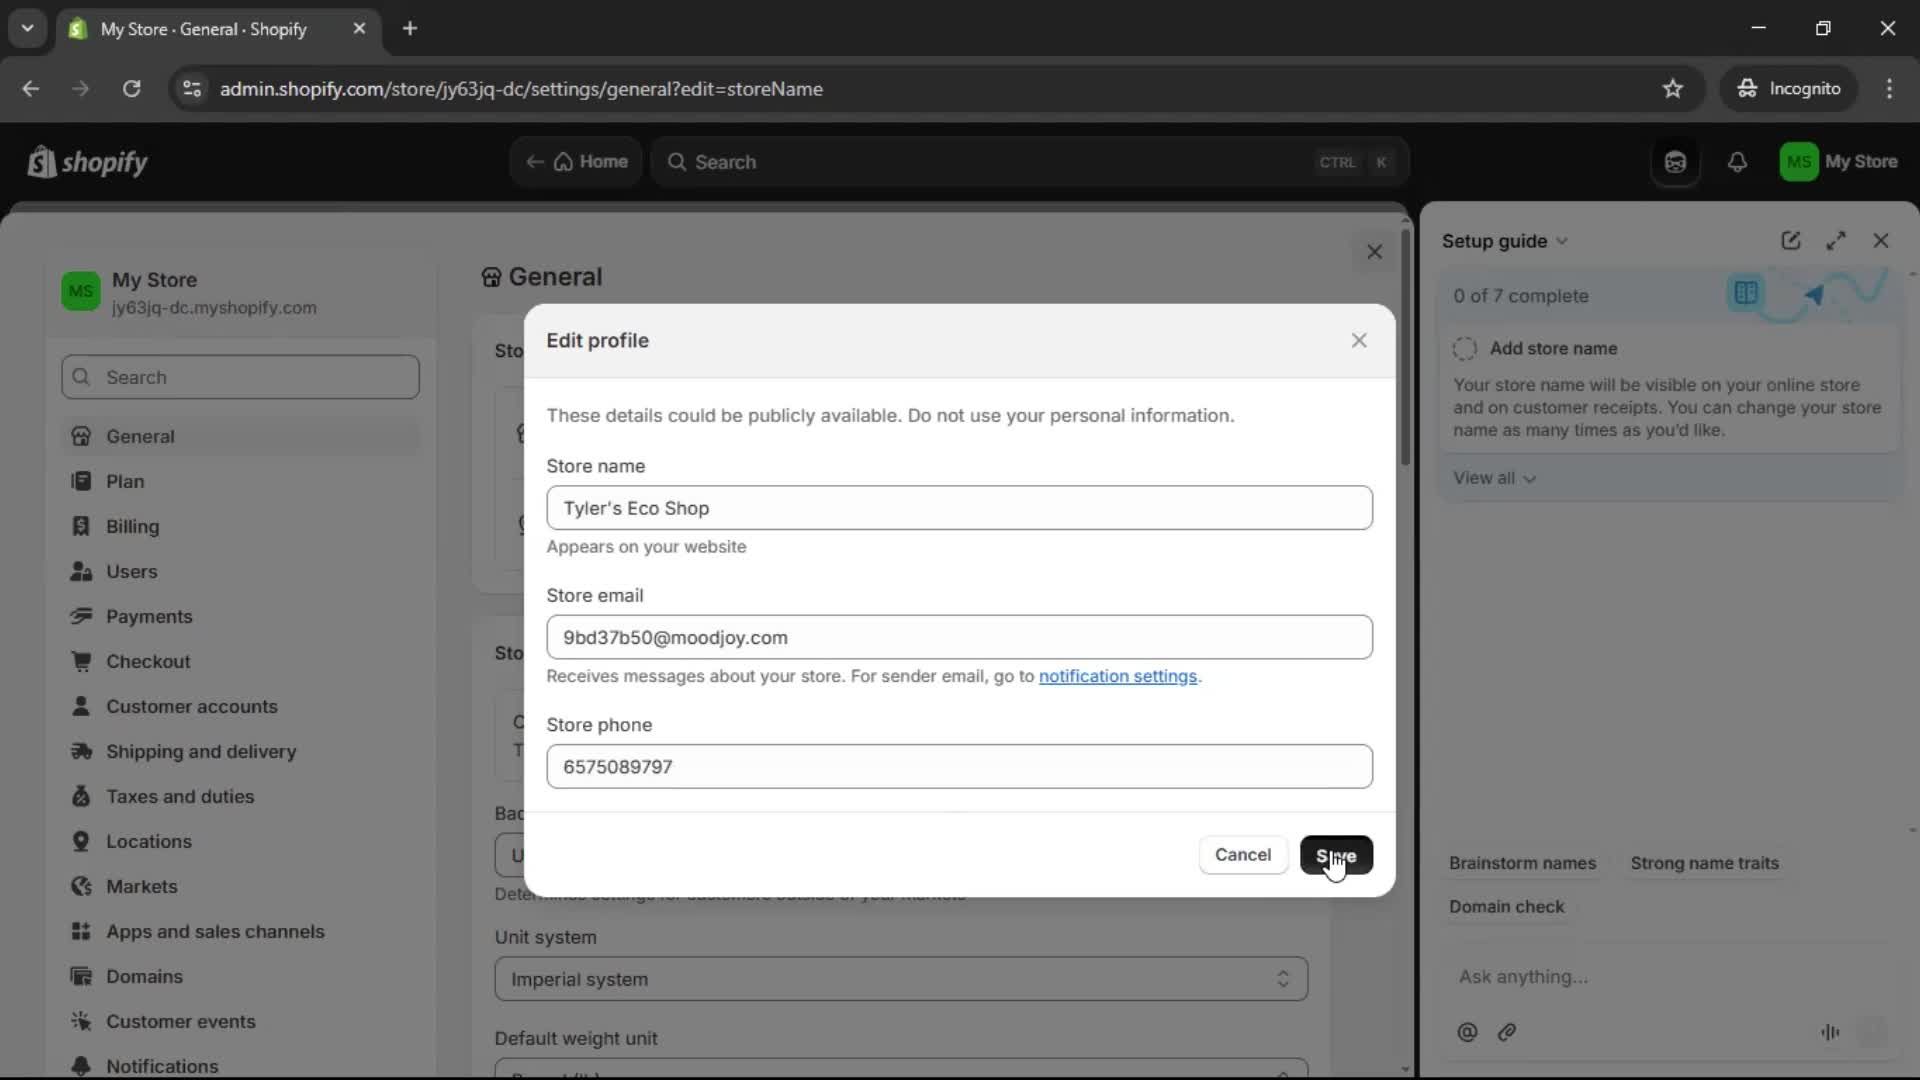Mark Add store name task circle complete

(1463, 348)
